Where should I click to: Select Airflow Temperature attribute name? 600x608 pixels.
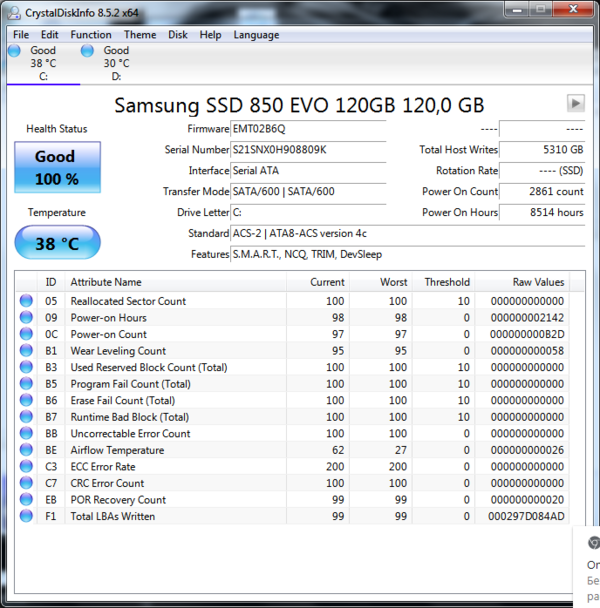117,450
